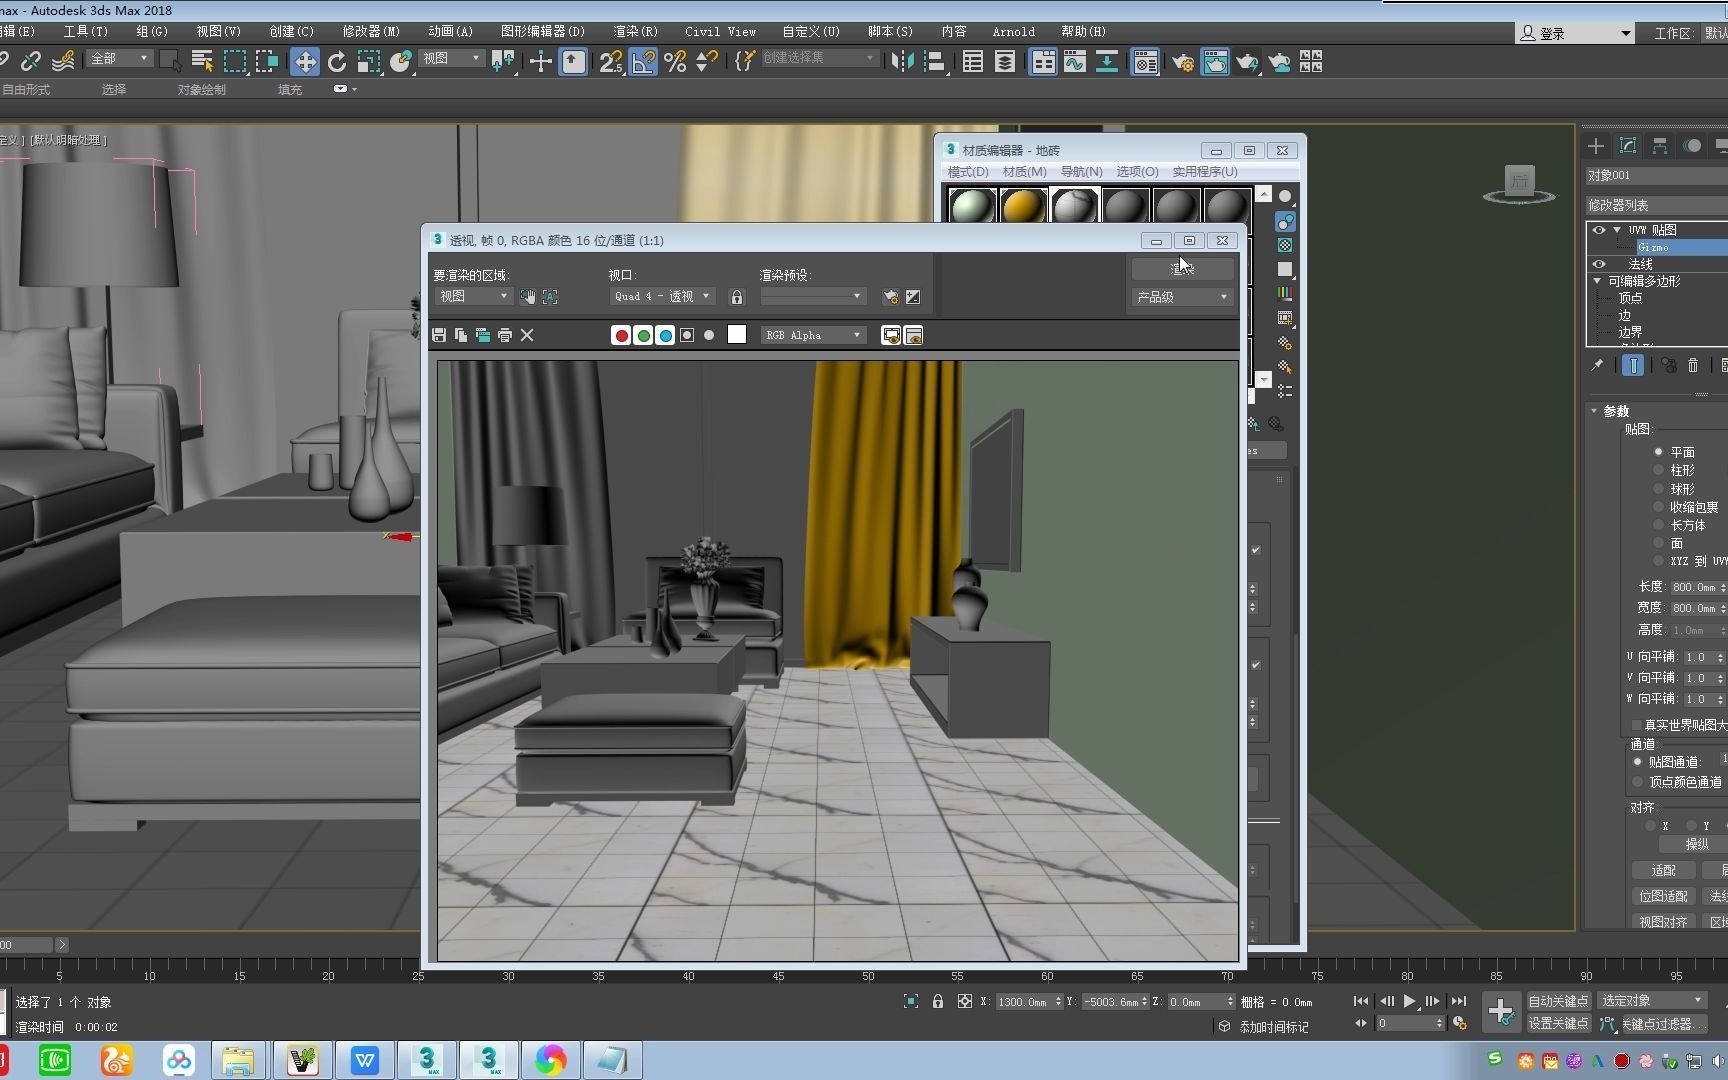Open the Rendered Frame Window icon
The width and height of the screenshot is (1728, 1080).
pos(1214,62)
